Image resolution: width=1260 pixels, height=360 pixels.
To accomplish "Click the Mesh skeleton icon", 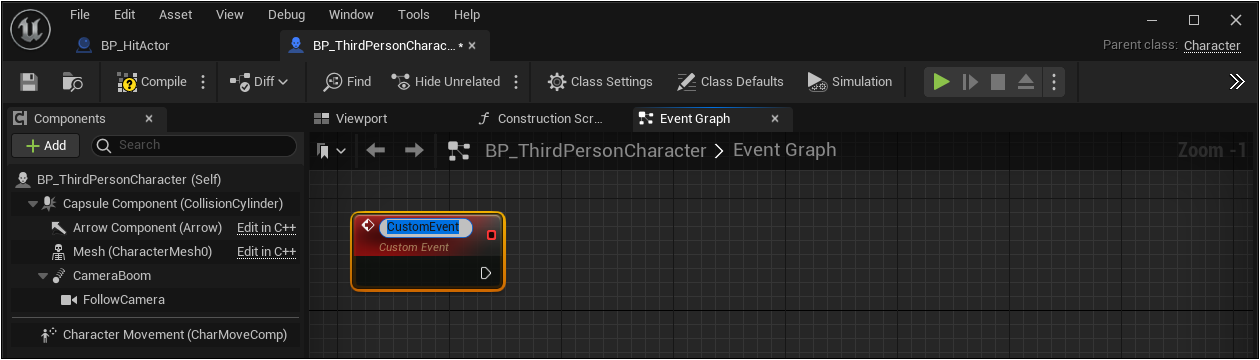I will [x=58, y=252].
